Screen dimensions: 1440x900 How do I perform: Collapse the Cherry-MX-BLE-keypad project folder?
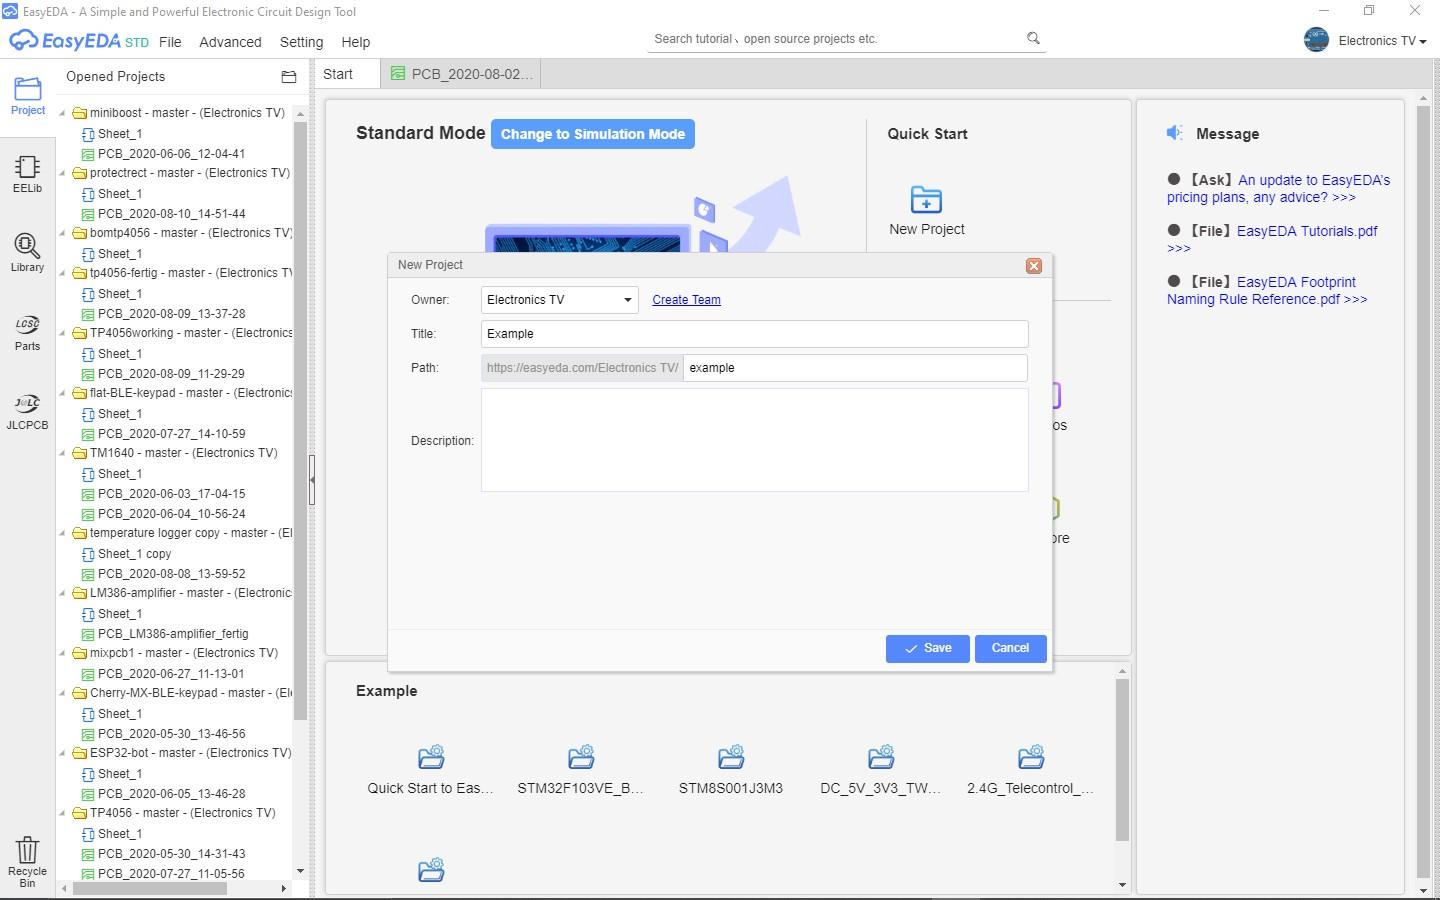coord(63,693)
